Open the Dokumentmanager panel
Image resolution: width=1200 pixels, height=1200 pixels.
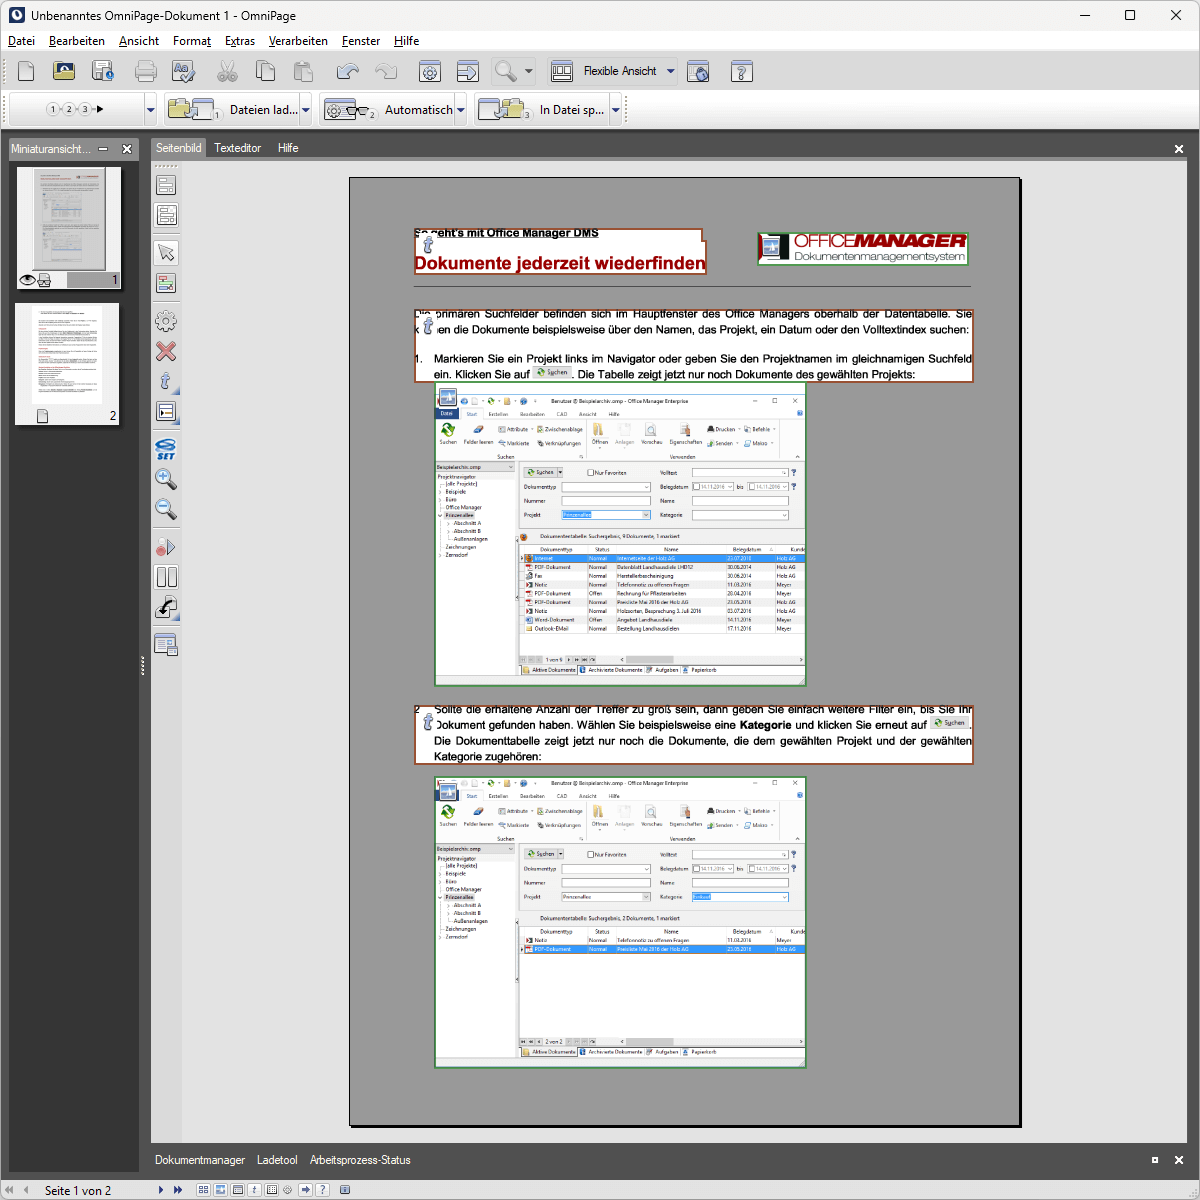pyautogui.click(x=200, y=1160)
